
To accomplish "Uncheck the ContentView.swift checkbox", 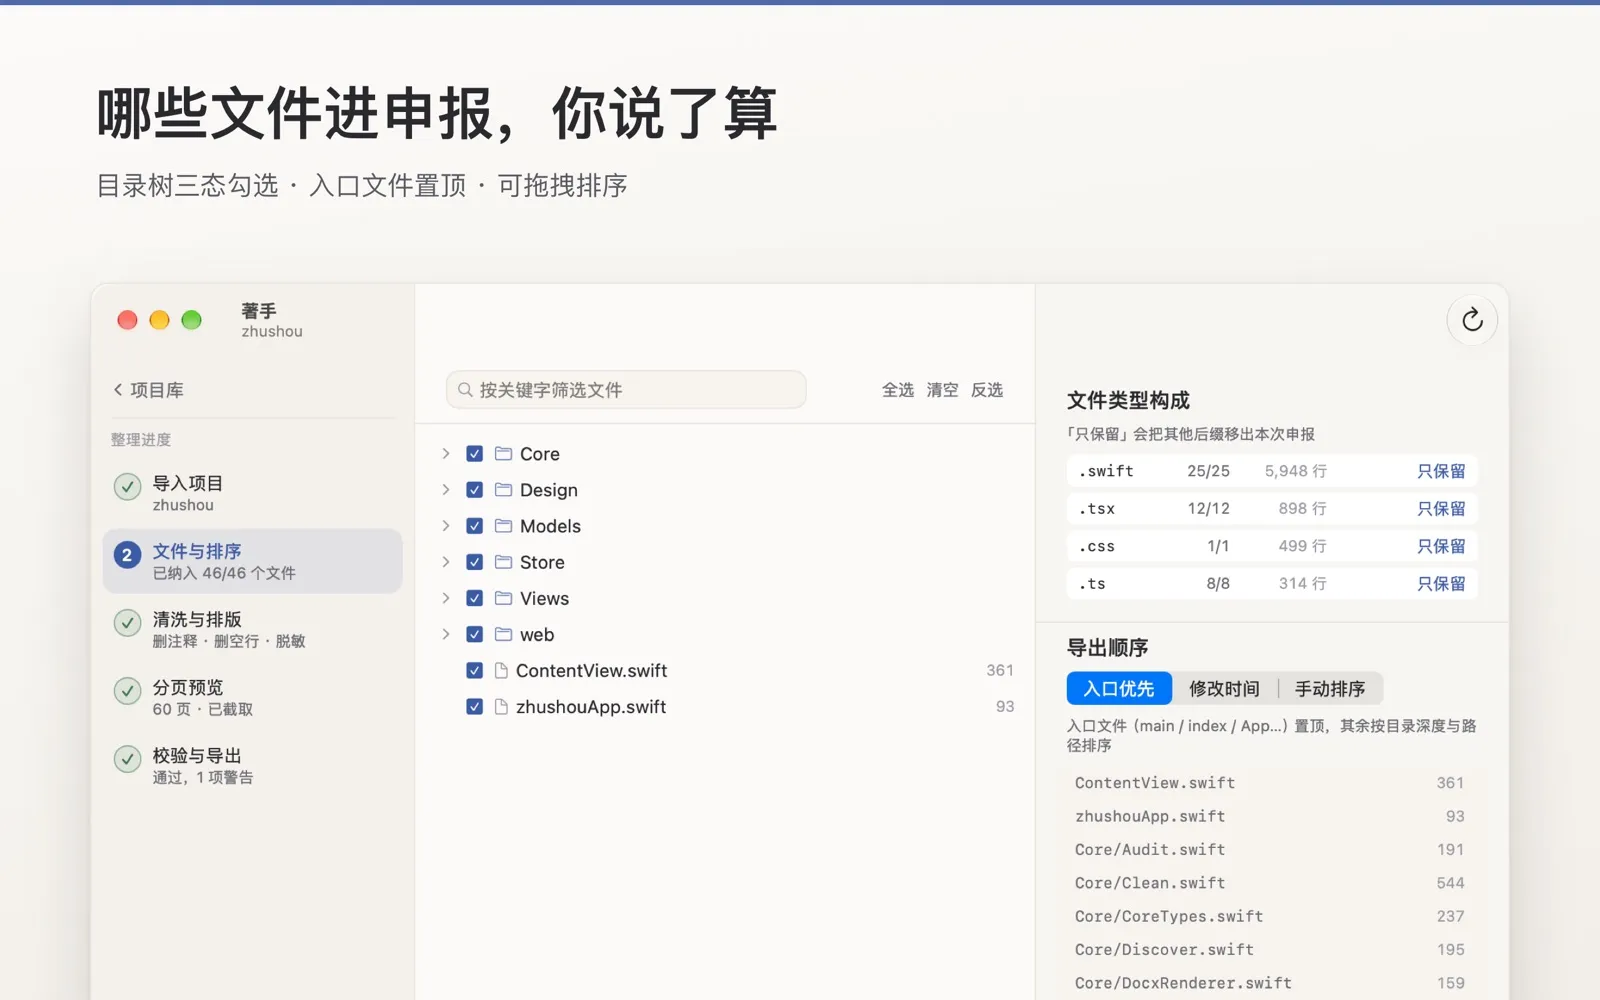I will point(475,670).
